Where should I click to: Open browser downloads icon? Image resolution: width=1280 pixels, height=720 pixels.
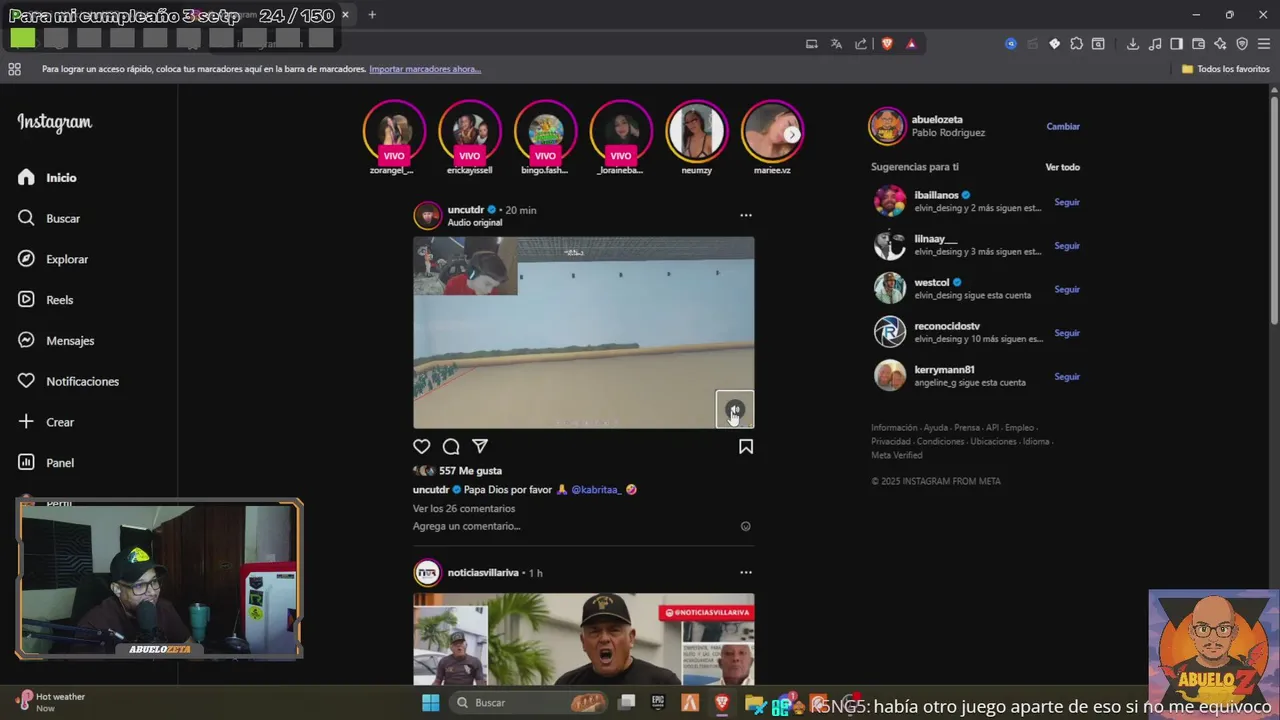click(1133, 44)
